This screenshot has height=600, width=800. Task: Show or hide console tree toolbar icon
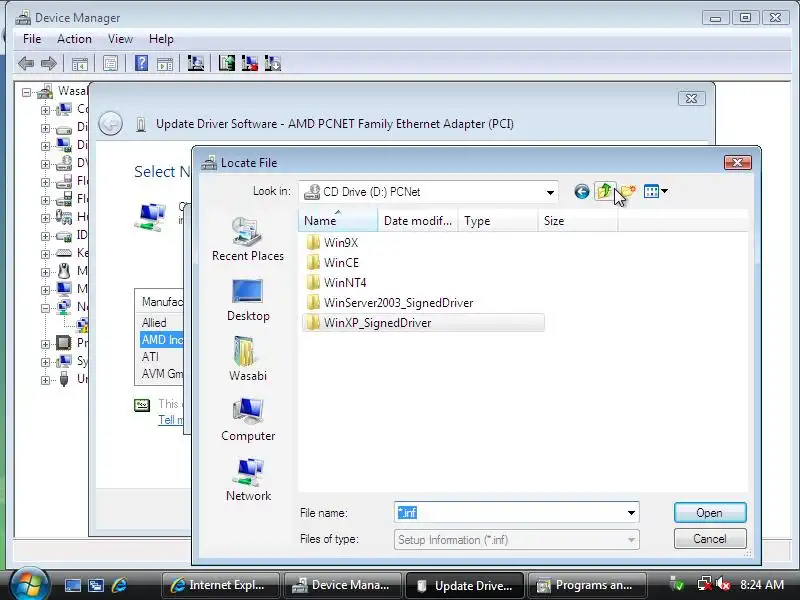(x=80, y=64)
